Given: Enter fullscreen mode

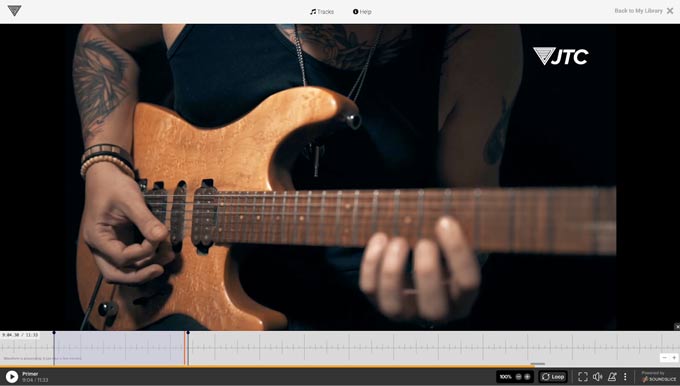Looking at the screenshot, I should click(x=583, y=377).
